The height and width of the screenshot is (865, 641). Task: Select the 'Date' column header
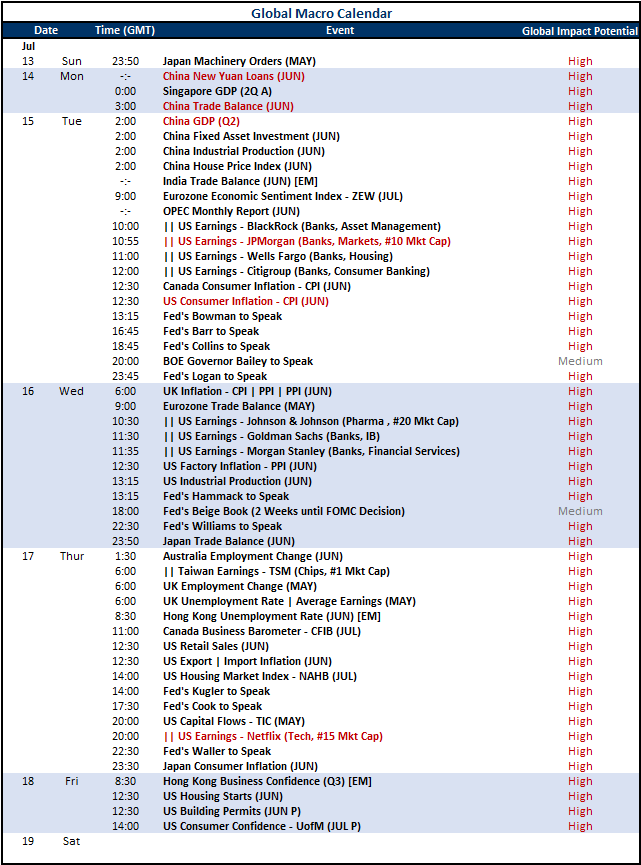[x=46, y=30]
